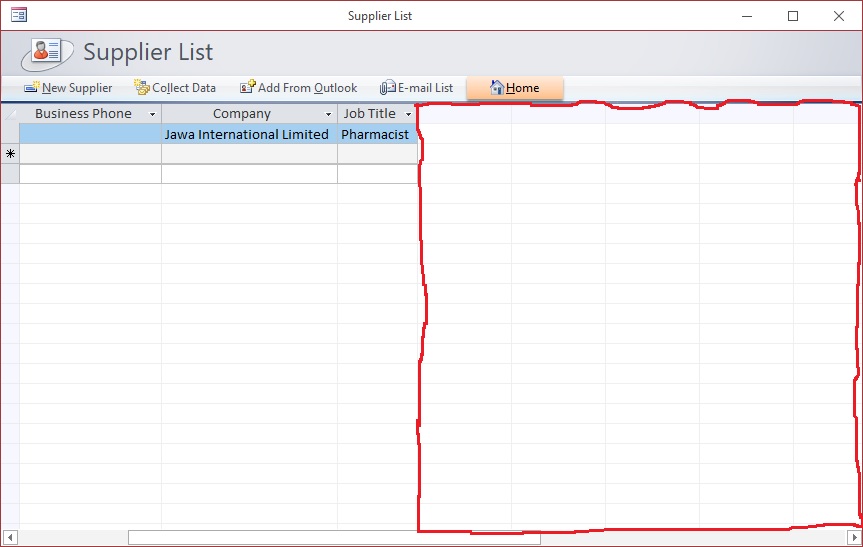
Task: Select the Business Phone column header
Action: (x=90, y=114)
